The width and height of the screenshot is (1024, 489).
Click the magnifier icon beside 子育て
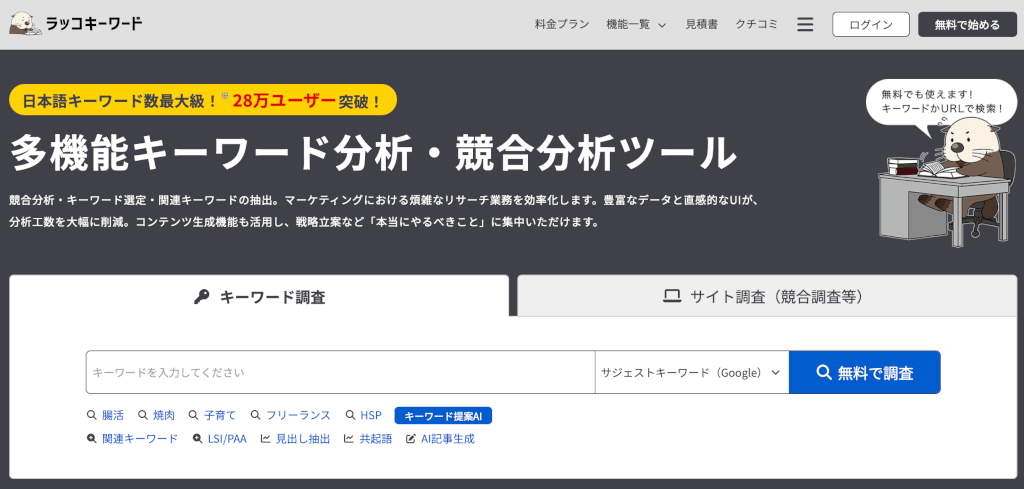click(x=193, y=415)
